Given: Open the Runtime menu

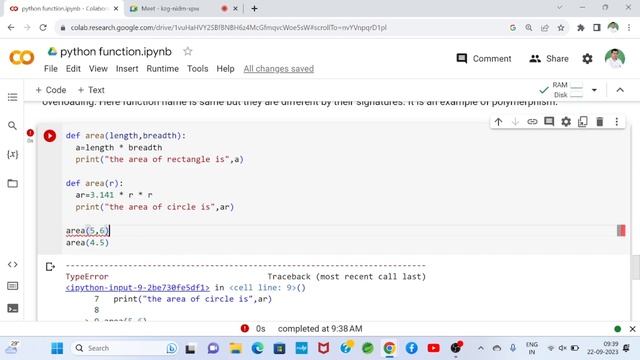Looking at the screenshot, I should click(x=162, y=69).
